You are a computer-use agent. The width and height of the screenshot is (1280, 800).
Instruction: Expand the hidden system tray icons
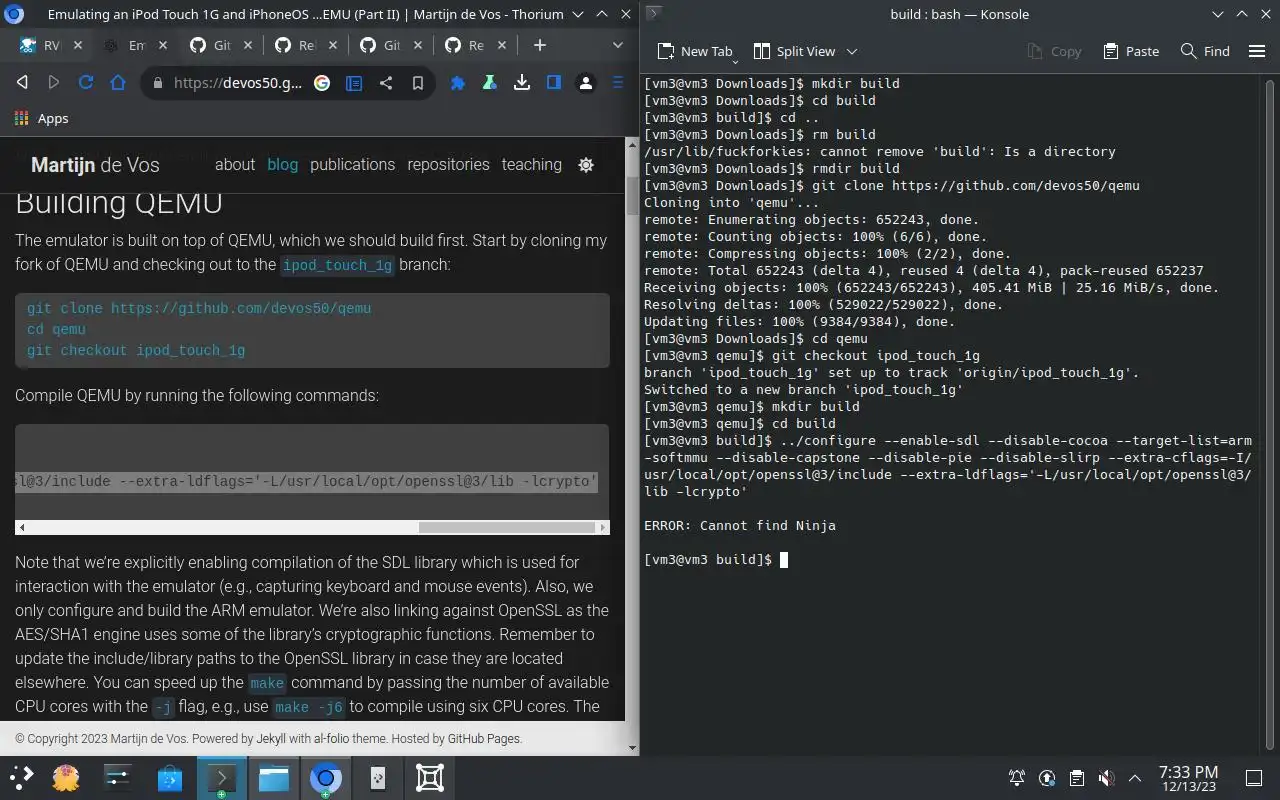click(x=1135, y=778)
